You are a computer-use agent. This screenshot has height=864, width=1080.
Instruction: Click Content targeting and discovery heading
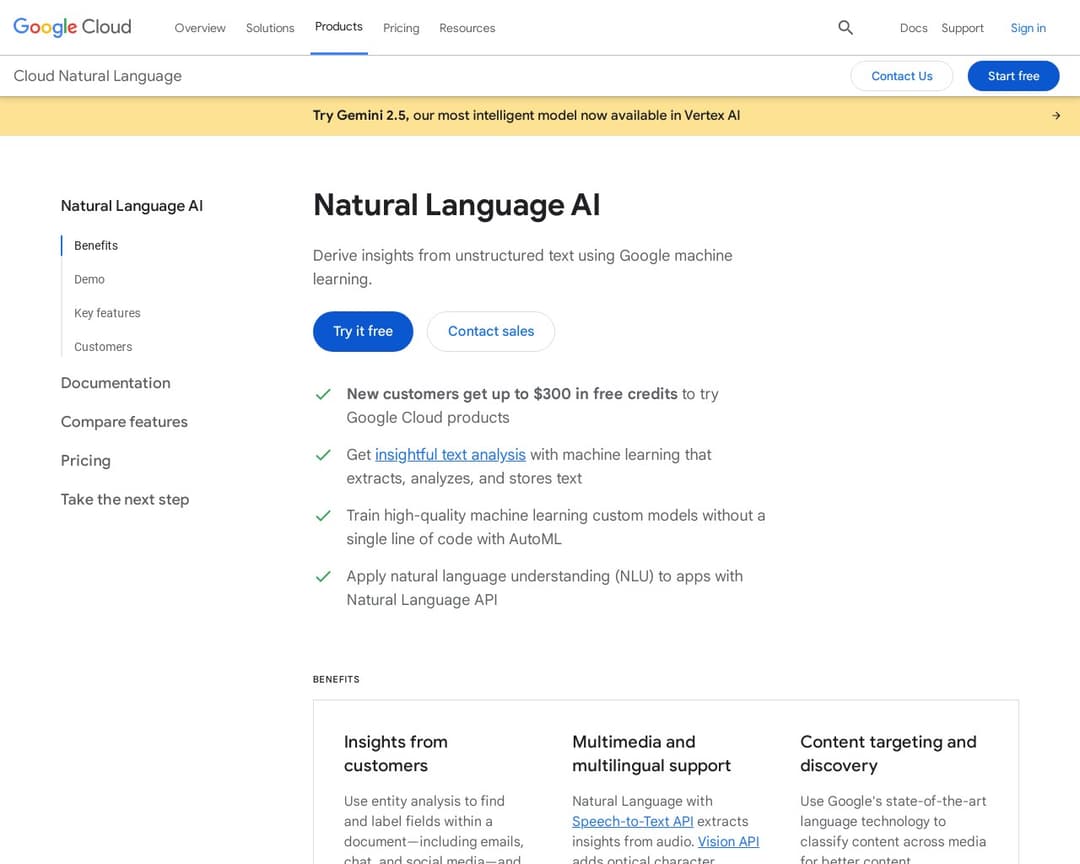(888, 754)
